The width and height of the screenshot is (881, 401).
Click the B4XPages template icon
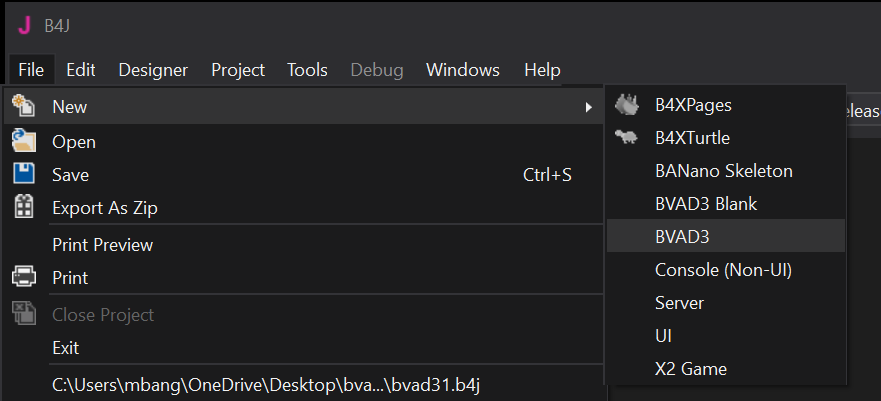click(626, 104)
